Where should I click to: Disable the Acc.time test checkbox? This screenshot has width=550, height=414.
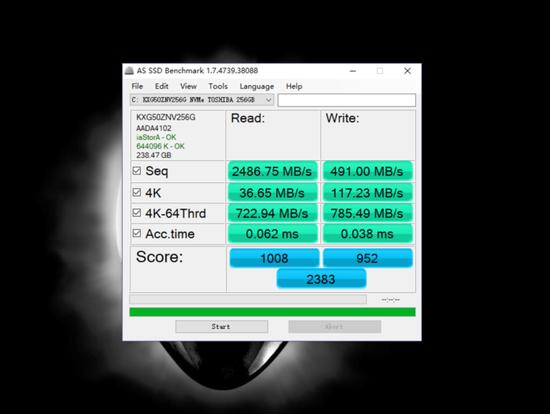point(137,233)
